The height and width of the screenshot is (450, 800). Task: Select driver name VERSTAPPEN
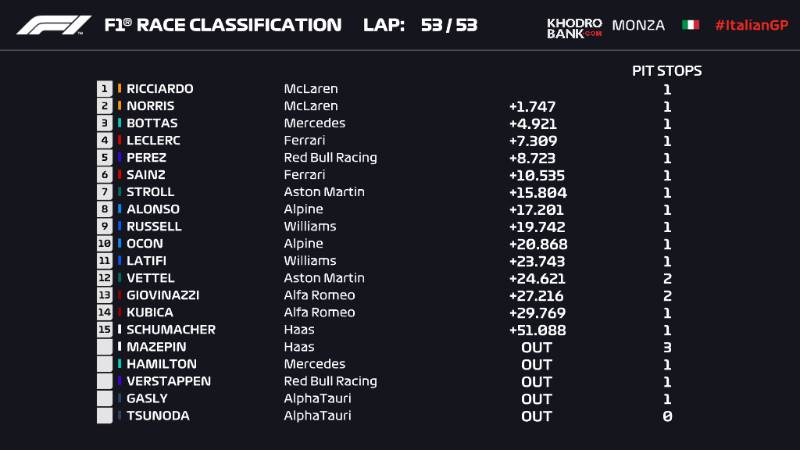tap(168, 381)
